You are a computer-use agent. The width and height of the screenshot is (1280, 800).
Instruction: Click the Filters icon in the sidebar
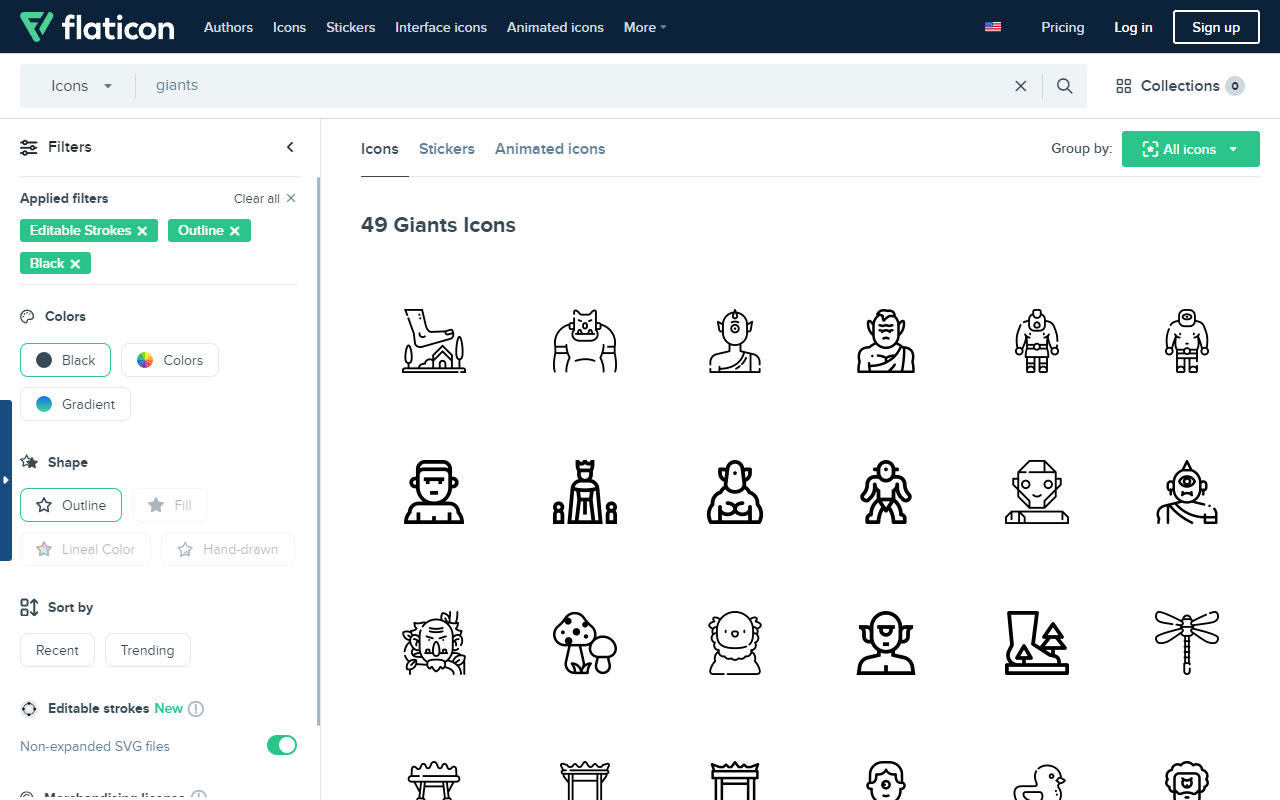click(28, 146)
